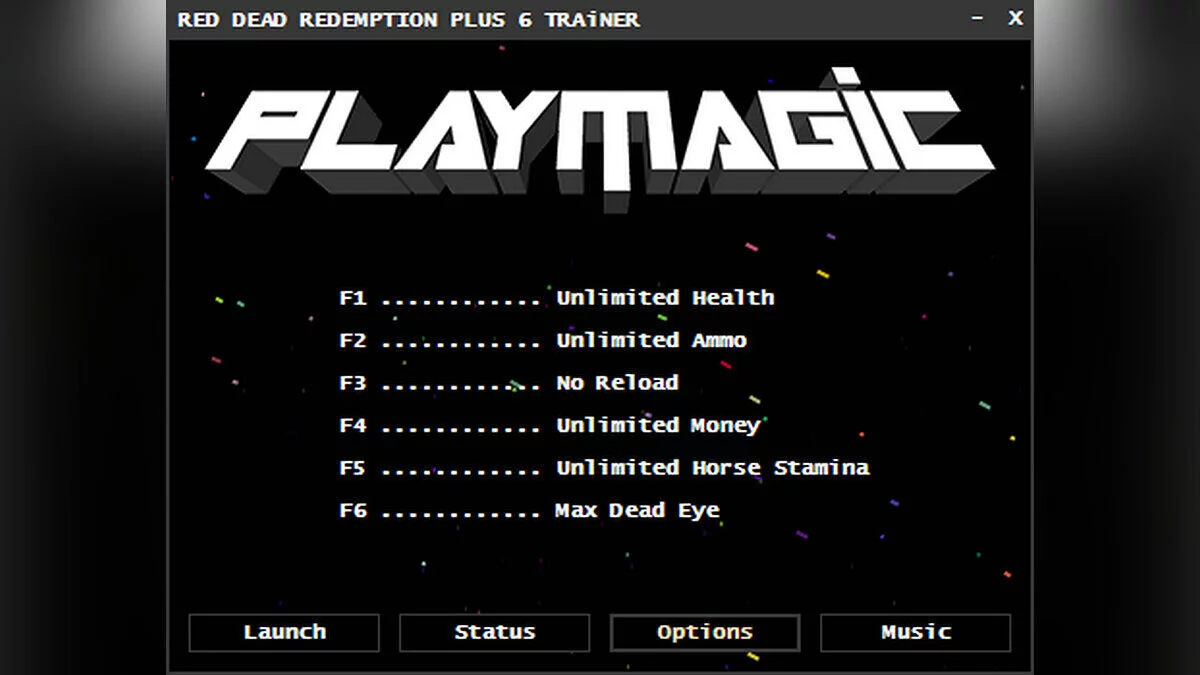1200x675 pixels.
Task: Select the Unlimited Horse Stamina cheat label
Action: [712, 468]
